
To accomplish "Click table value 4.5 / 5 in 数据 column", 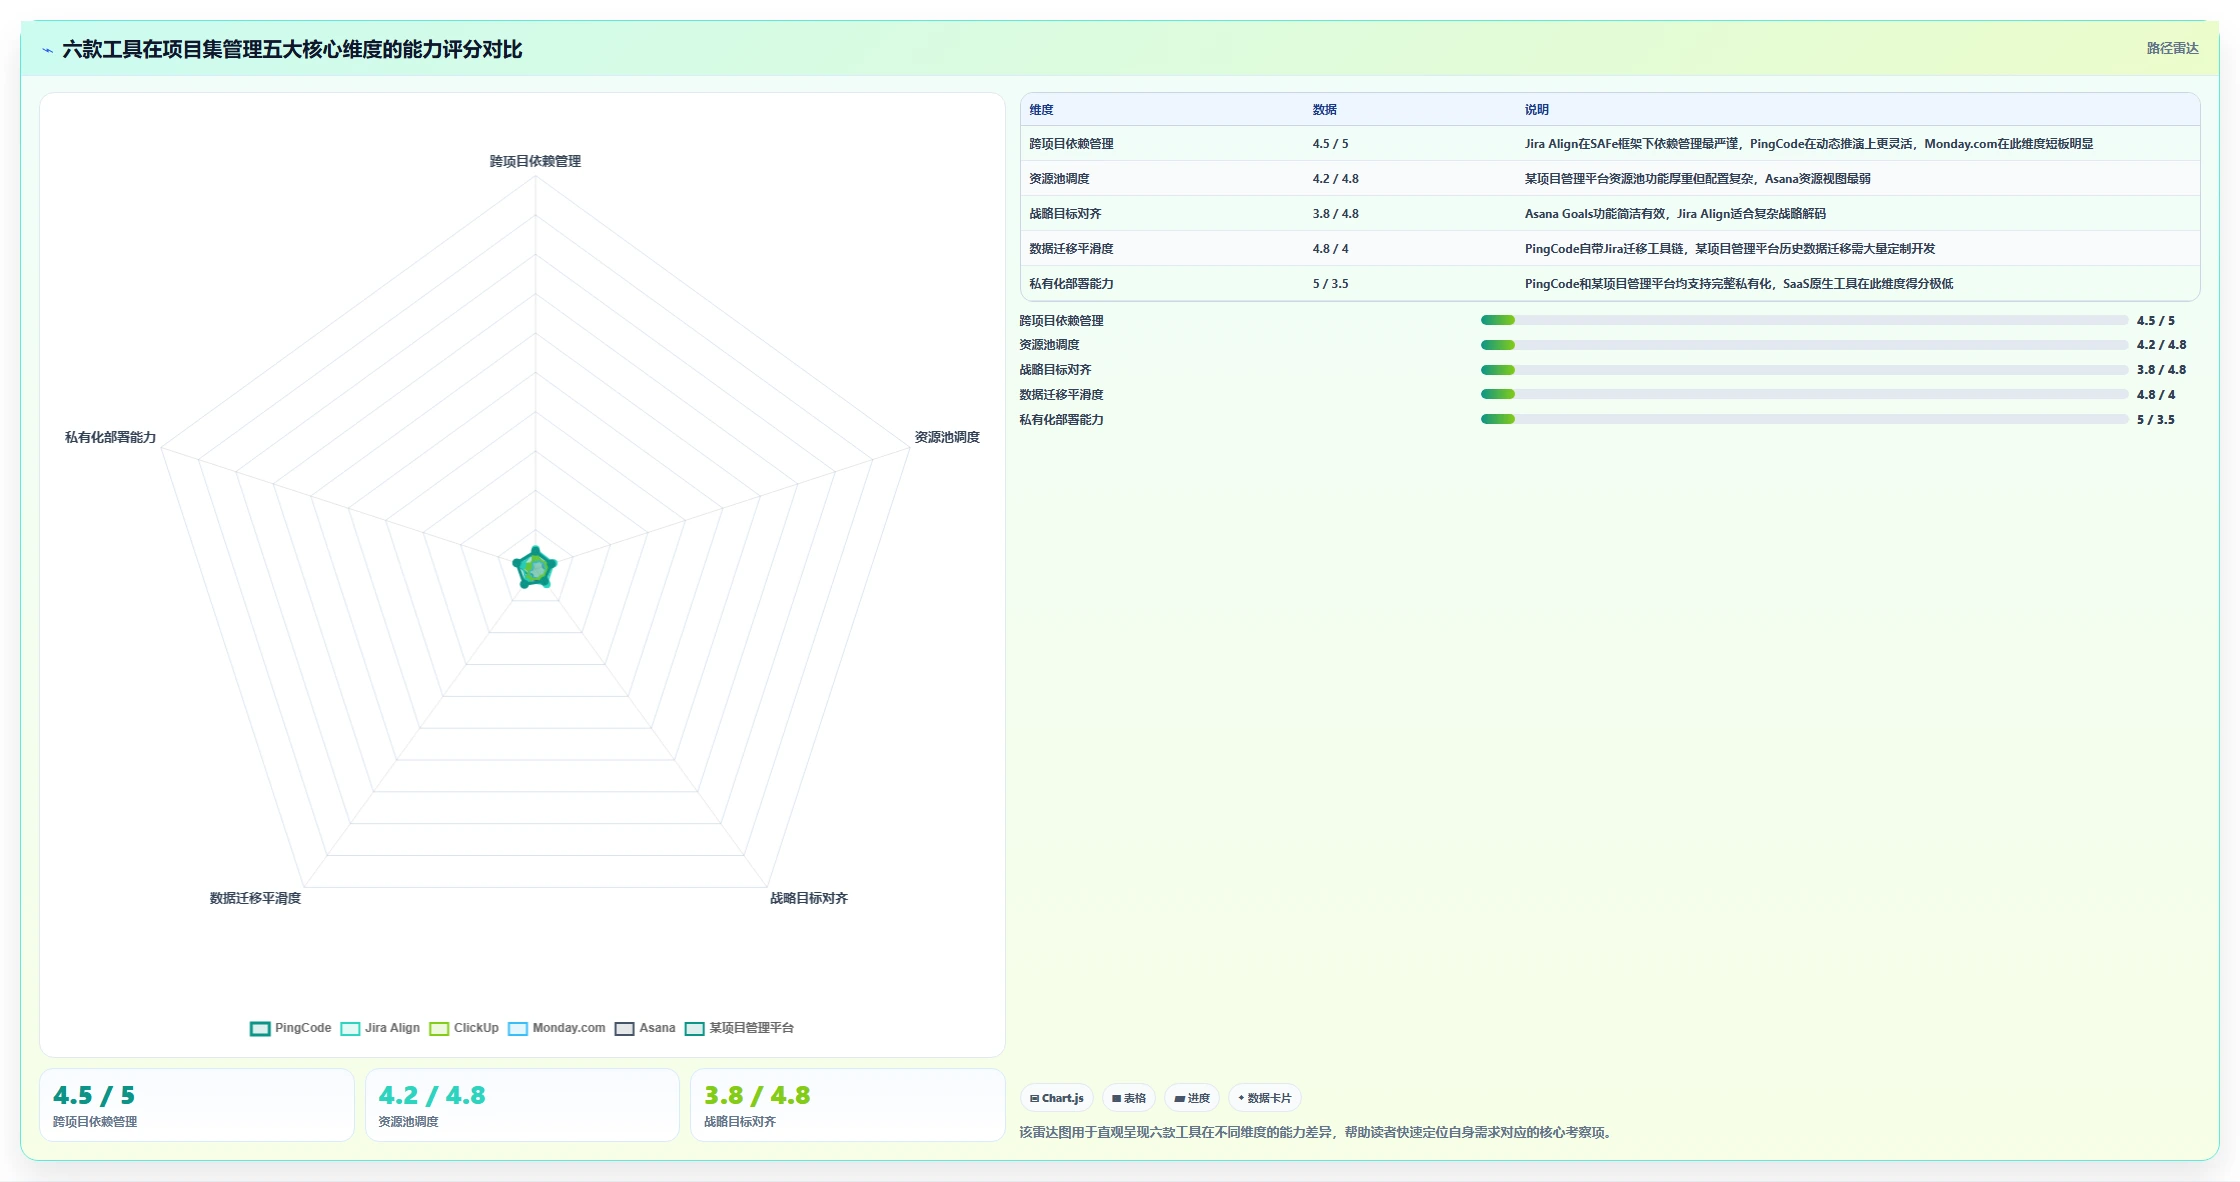I will click(x=1330, y=144).
